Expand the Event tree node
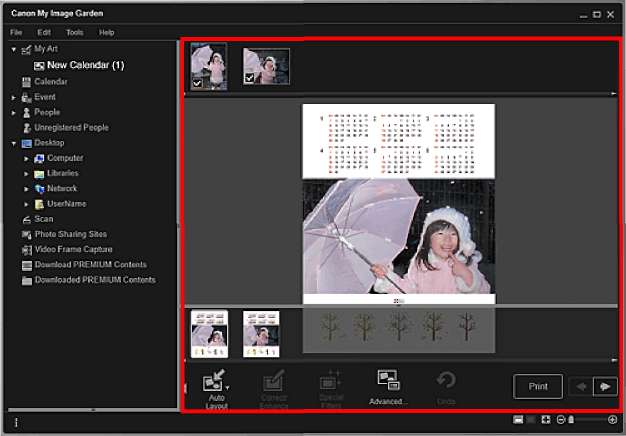Viewport: 626px width, 436px height. pos(14,97)
